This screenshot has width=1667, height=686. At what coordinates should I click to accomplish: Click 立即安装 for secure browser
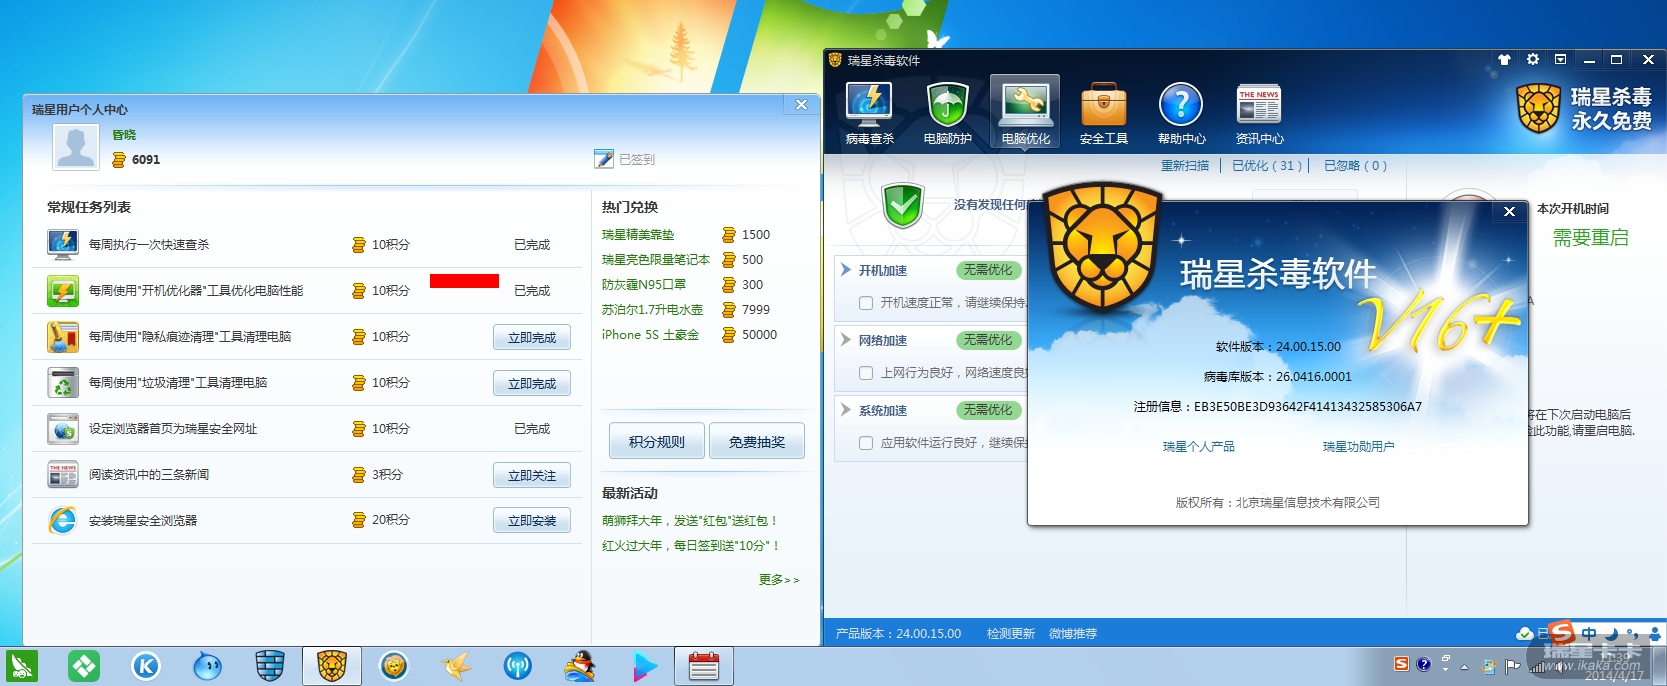(532, 520)
